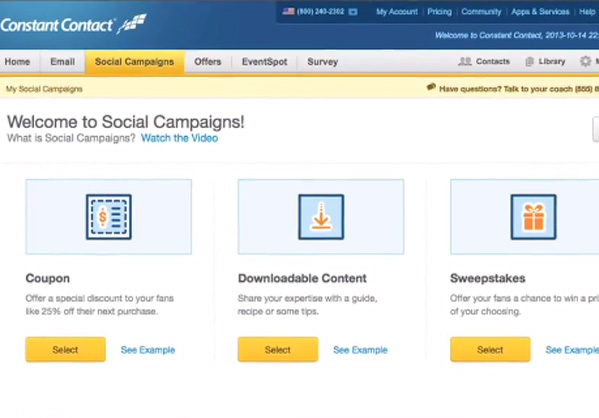Screen dimensions: 599x418
Task: See Example for Sweepstakes
Action: (572, 350)
